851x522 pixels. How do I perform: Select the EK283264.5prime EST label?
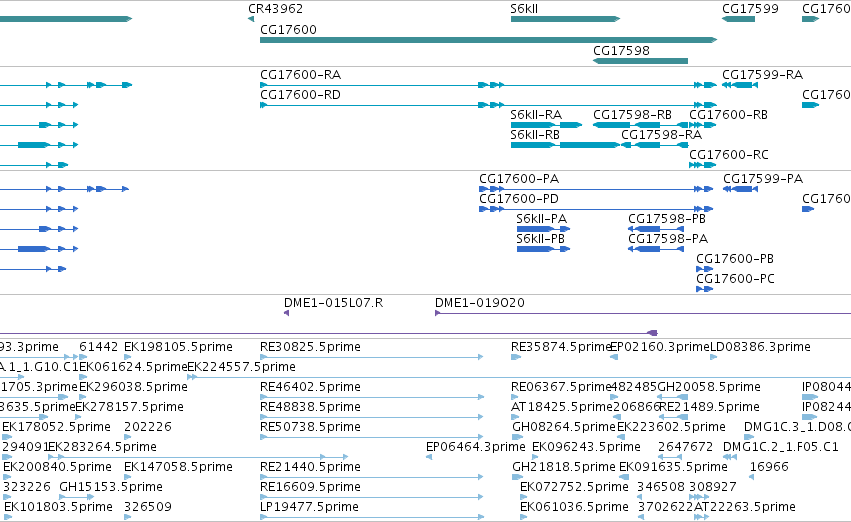pyautogui.click(x=102, y=447)
